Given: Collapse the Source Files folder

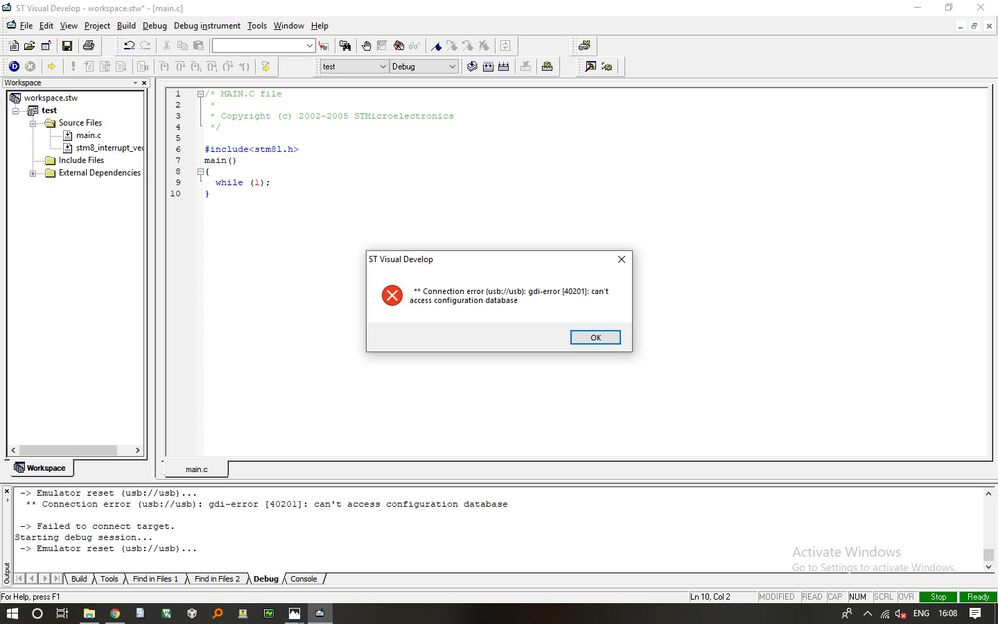Looking at the screenshot, I should tap(33, 123).
